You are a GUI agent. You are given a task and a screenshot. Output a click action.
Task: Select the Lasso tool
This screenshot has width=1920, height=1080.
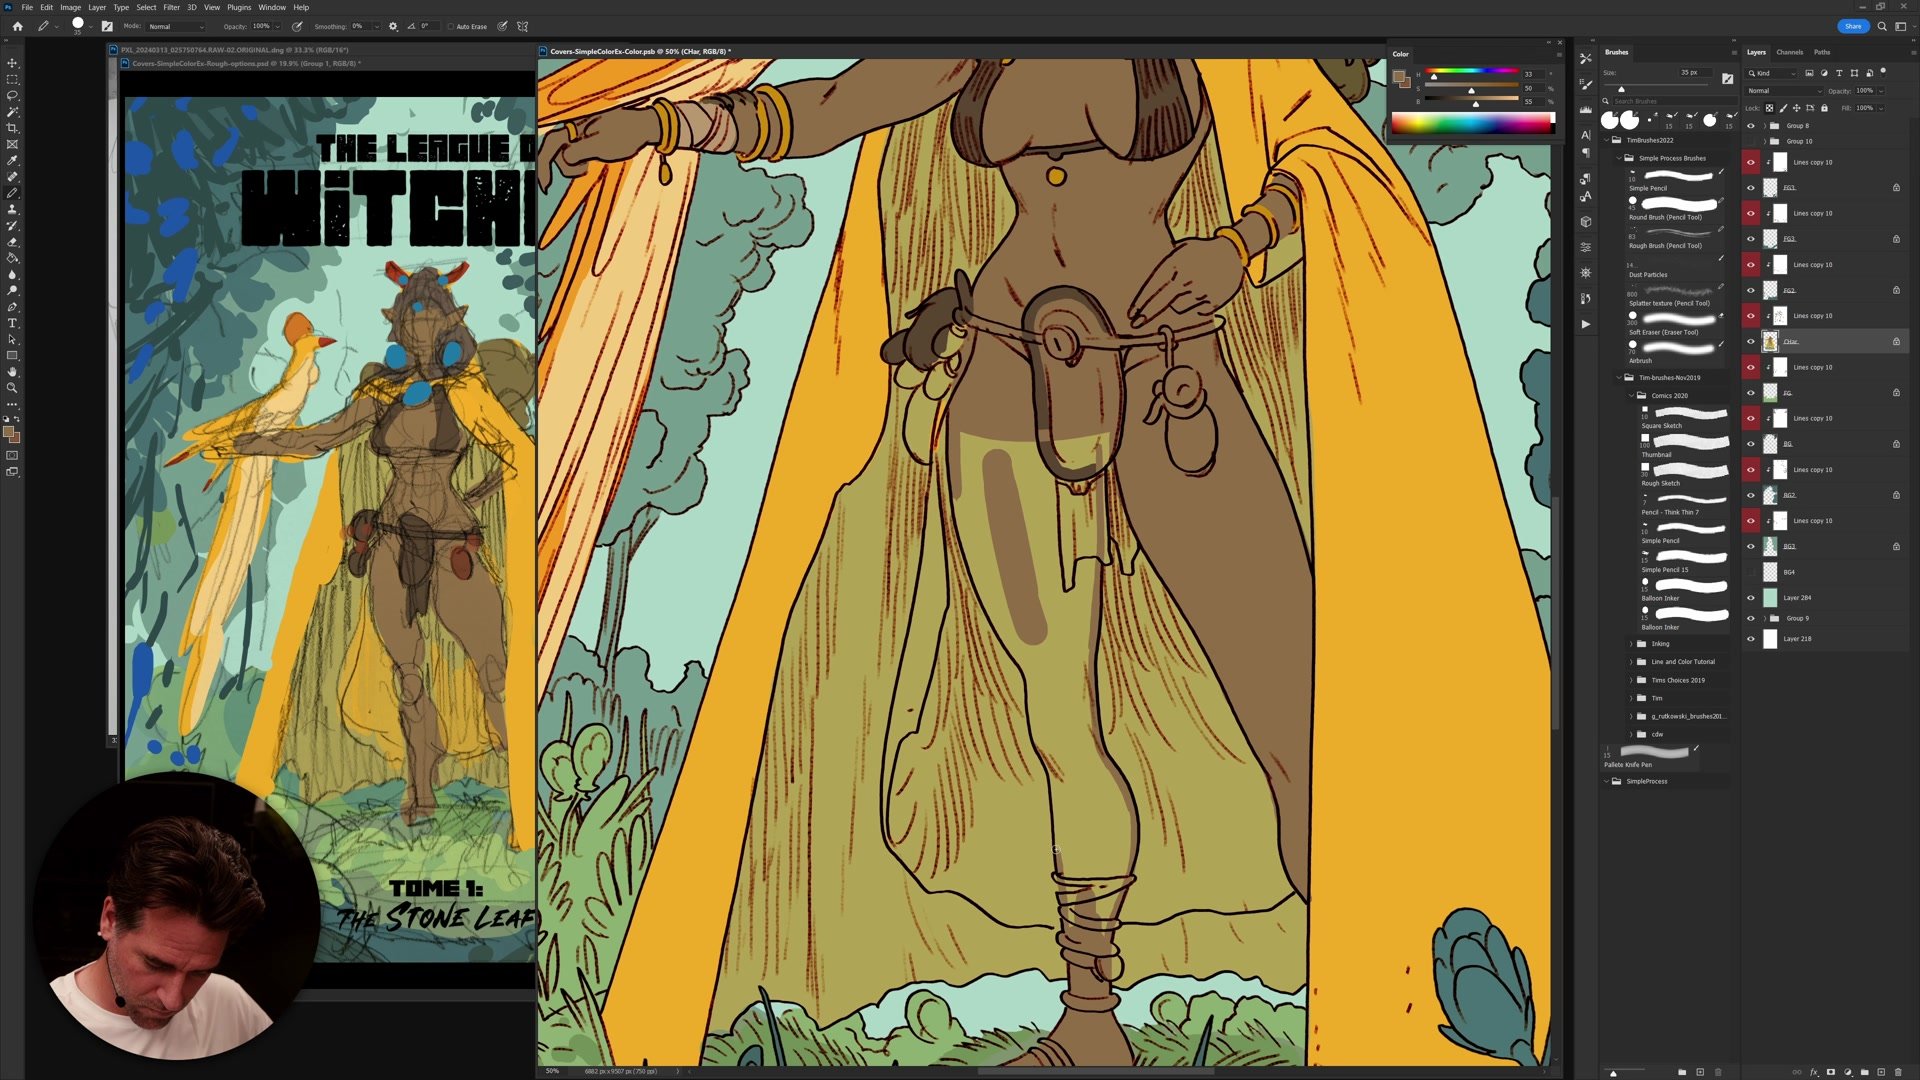click(x=12, y=95)
